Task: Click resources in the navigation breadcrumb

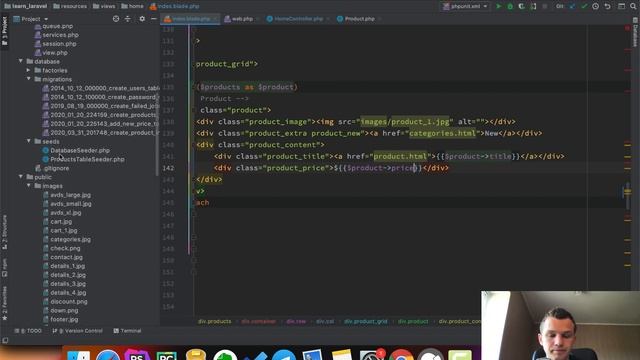Action: point(70,6)
